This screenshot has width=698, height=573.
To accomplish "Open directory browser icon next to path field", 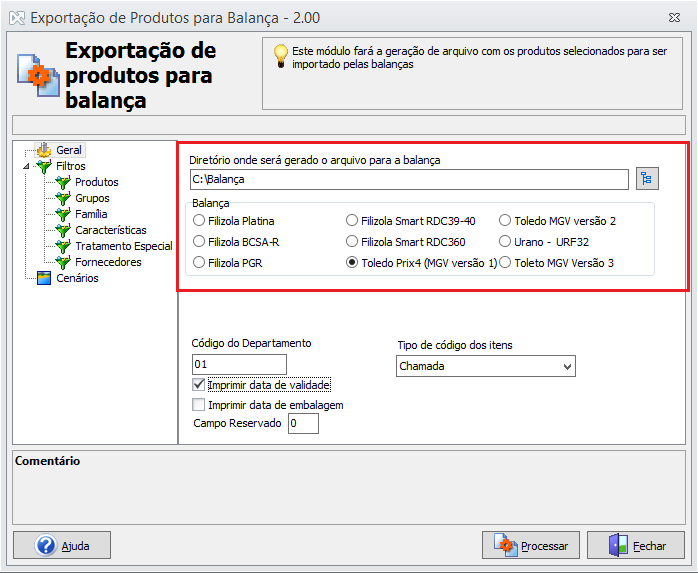I will pyautogui.click(x=647, y=179).
